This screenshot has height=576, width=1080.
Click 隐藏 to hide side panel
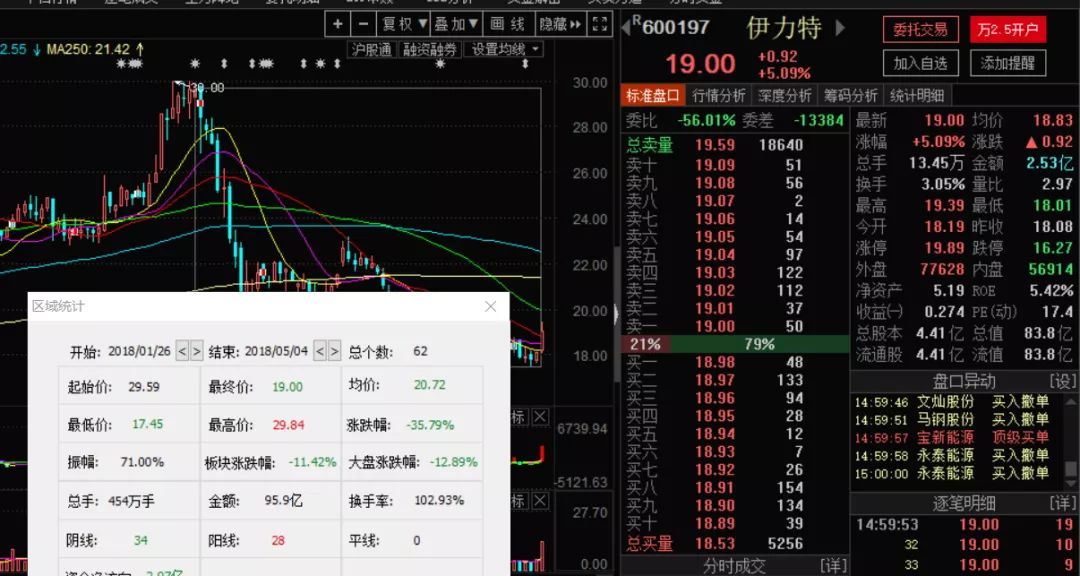[560, 25]
